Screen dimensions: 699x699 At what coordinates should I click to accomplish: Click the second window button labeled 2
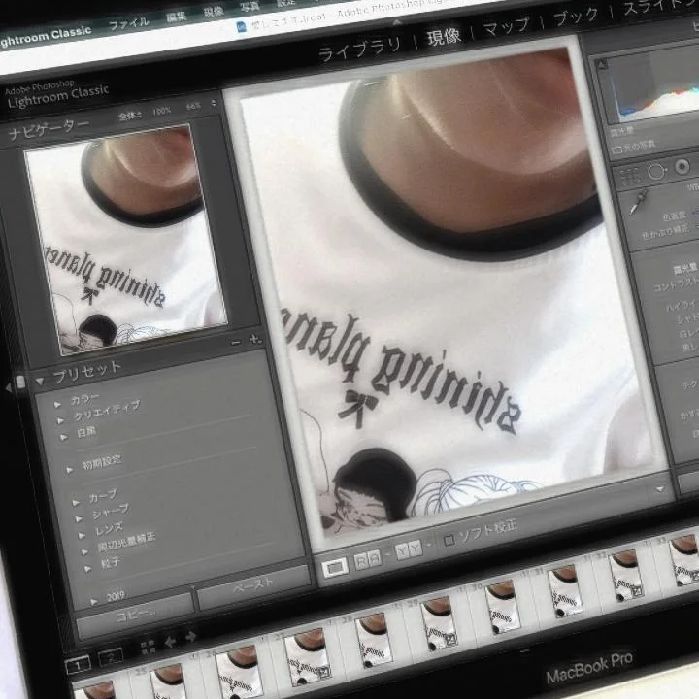[110, 658]
